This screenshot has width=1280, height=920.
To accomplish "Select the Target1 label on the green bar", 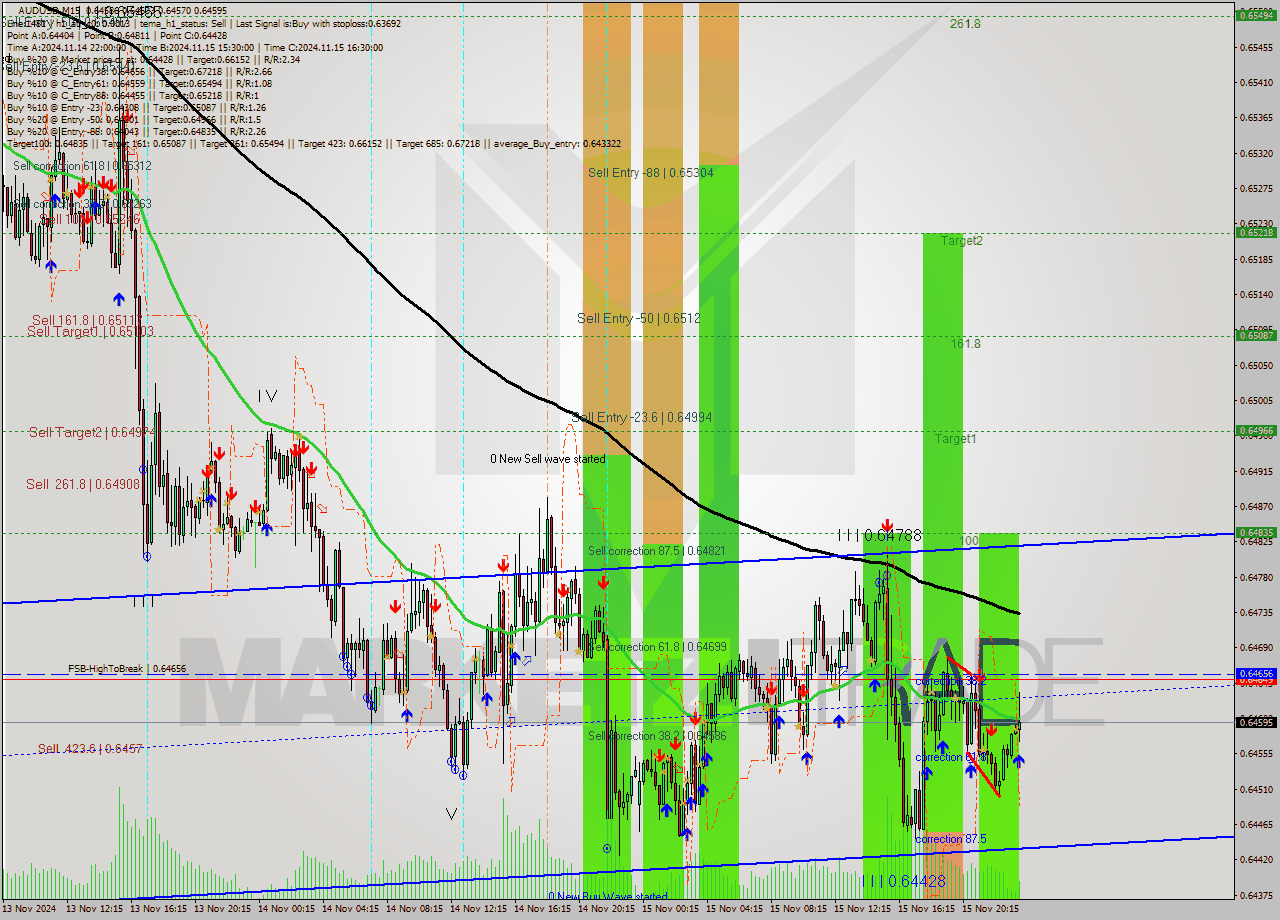I will (x=955, y=438).
